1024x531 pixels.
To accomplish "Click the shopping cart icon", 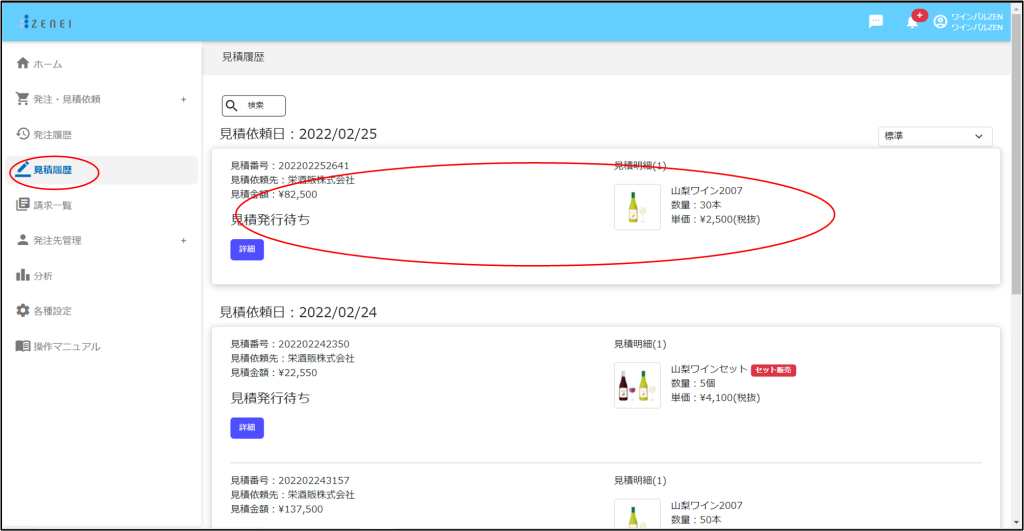I will click(23, 99).
